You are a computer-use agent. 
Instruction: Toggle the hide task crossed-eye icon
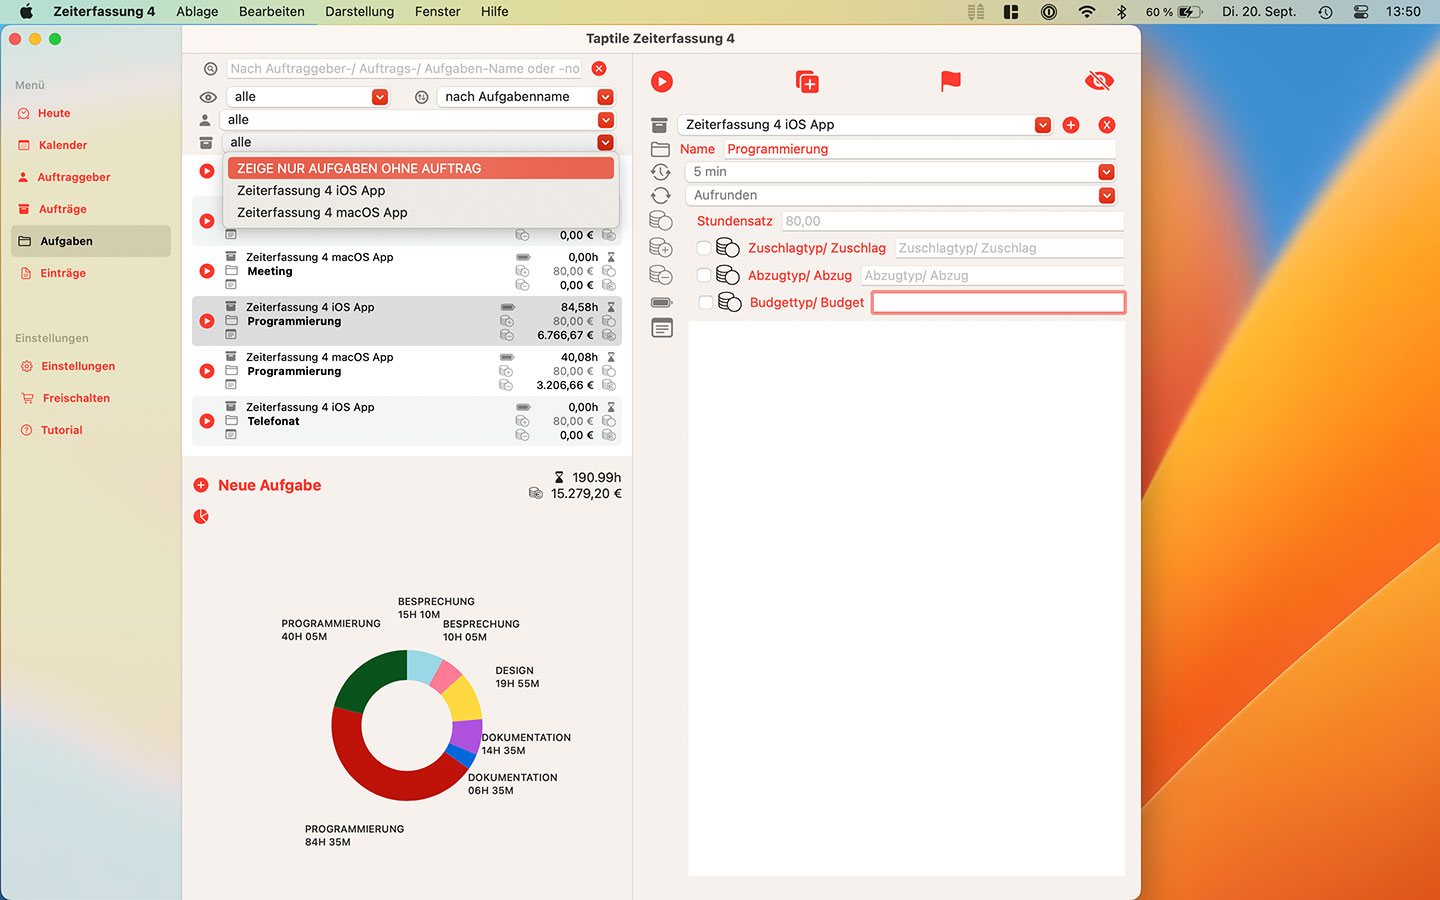point(1099,81)
